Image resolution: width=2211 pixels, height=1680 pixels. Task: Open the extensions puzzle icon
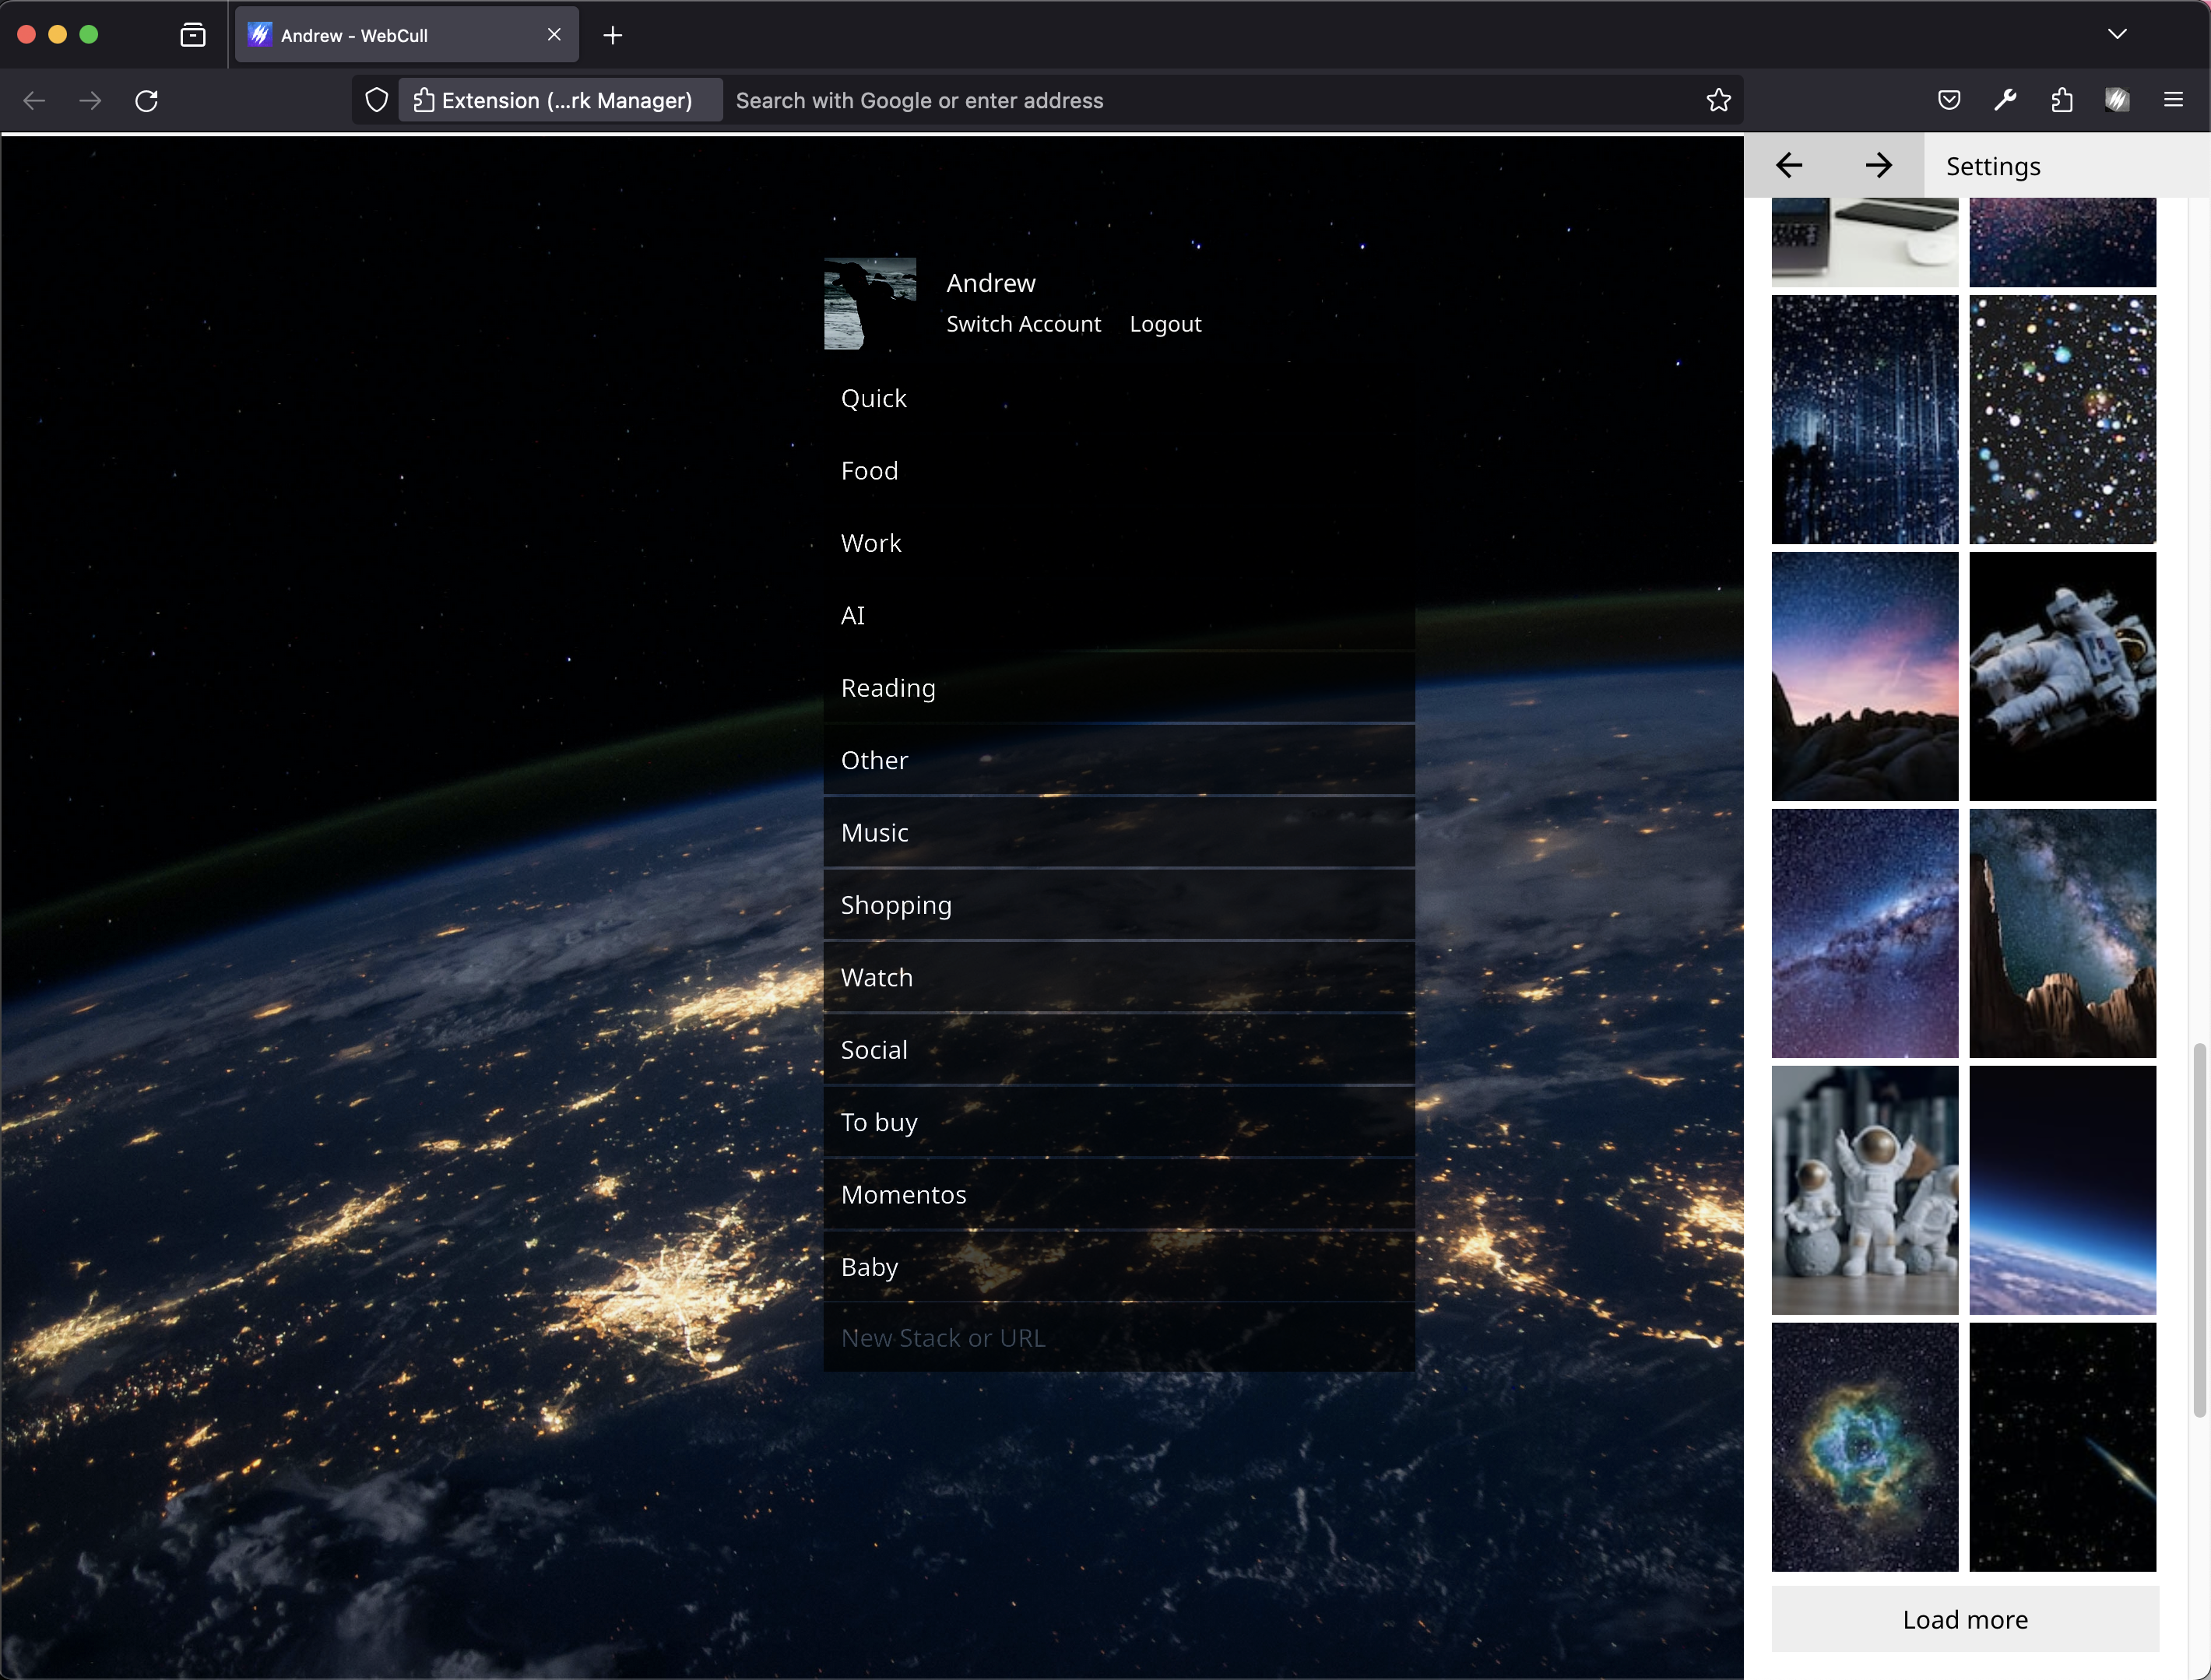(2061, 100)
